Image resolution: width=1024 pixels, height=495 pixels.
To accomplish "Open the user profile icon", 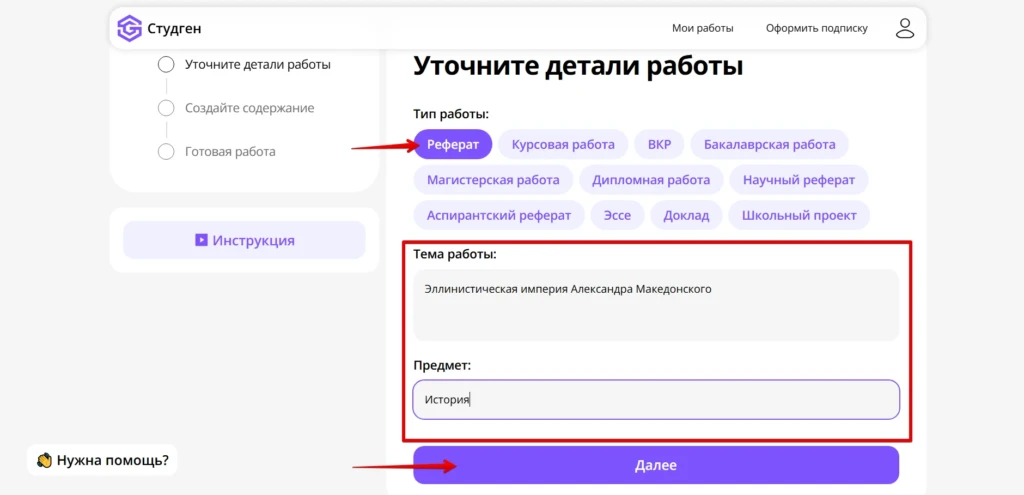I will point(904,28).
